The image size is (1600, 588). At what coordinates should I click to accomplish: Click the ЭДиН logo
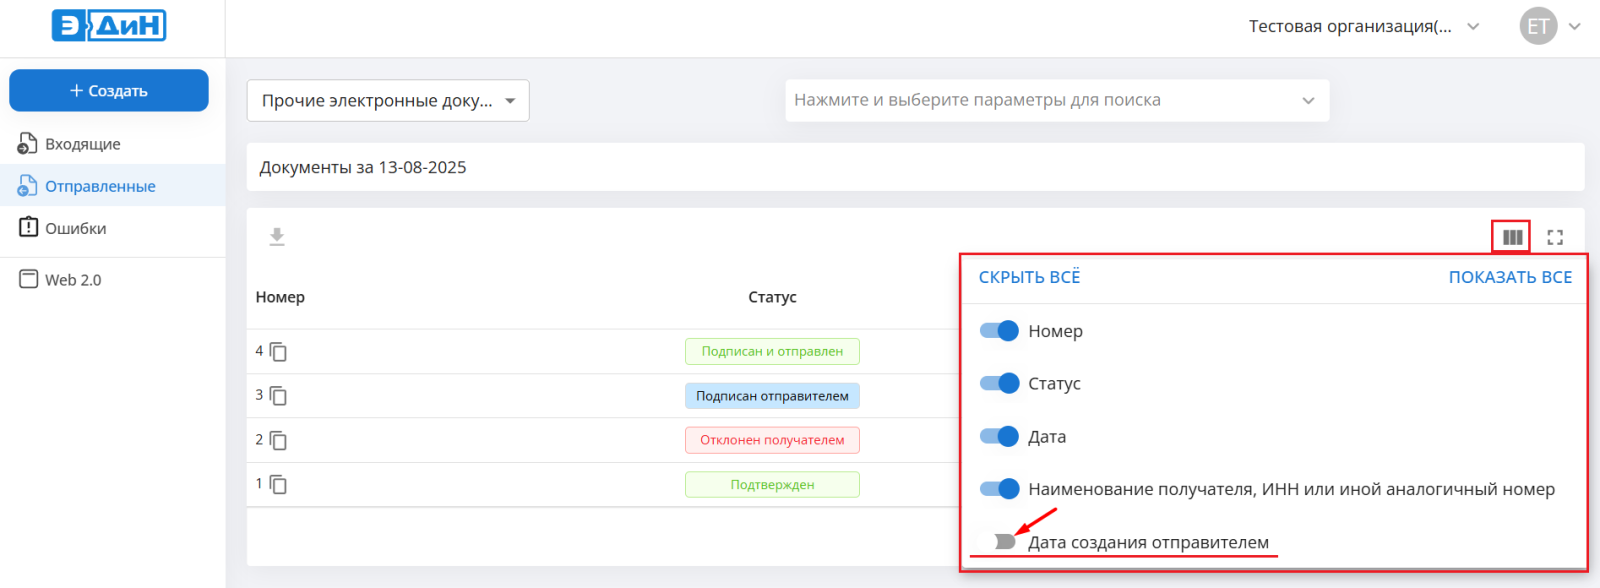coord(109,26)
